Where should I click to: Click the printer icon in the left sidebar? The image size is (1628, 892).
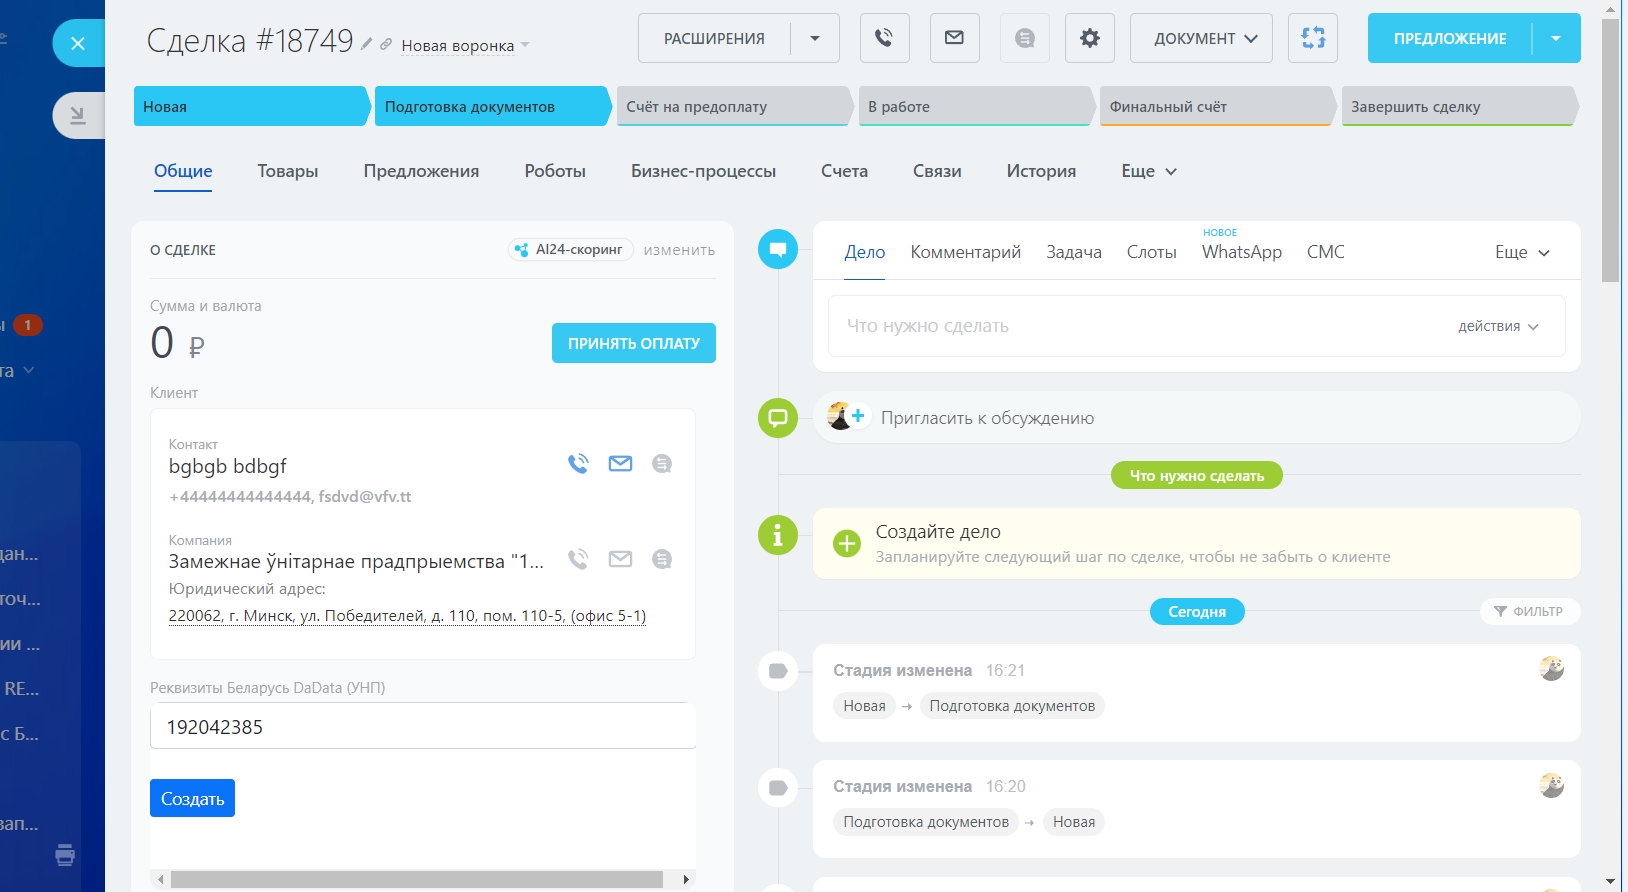coord(65,855)
